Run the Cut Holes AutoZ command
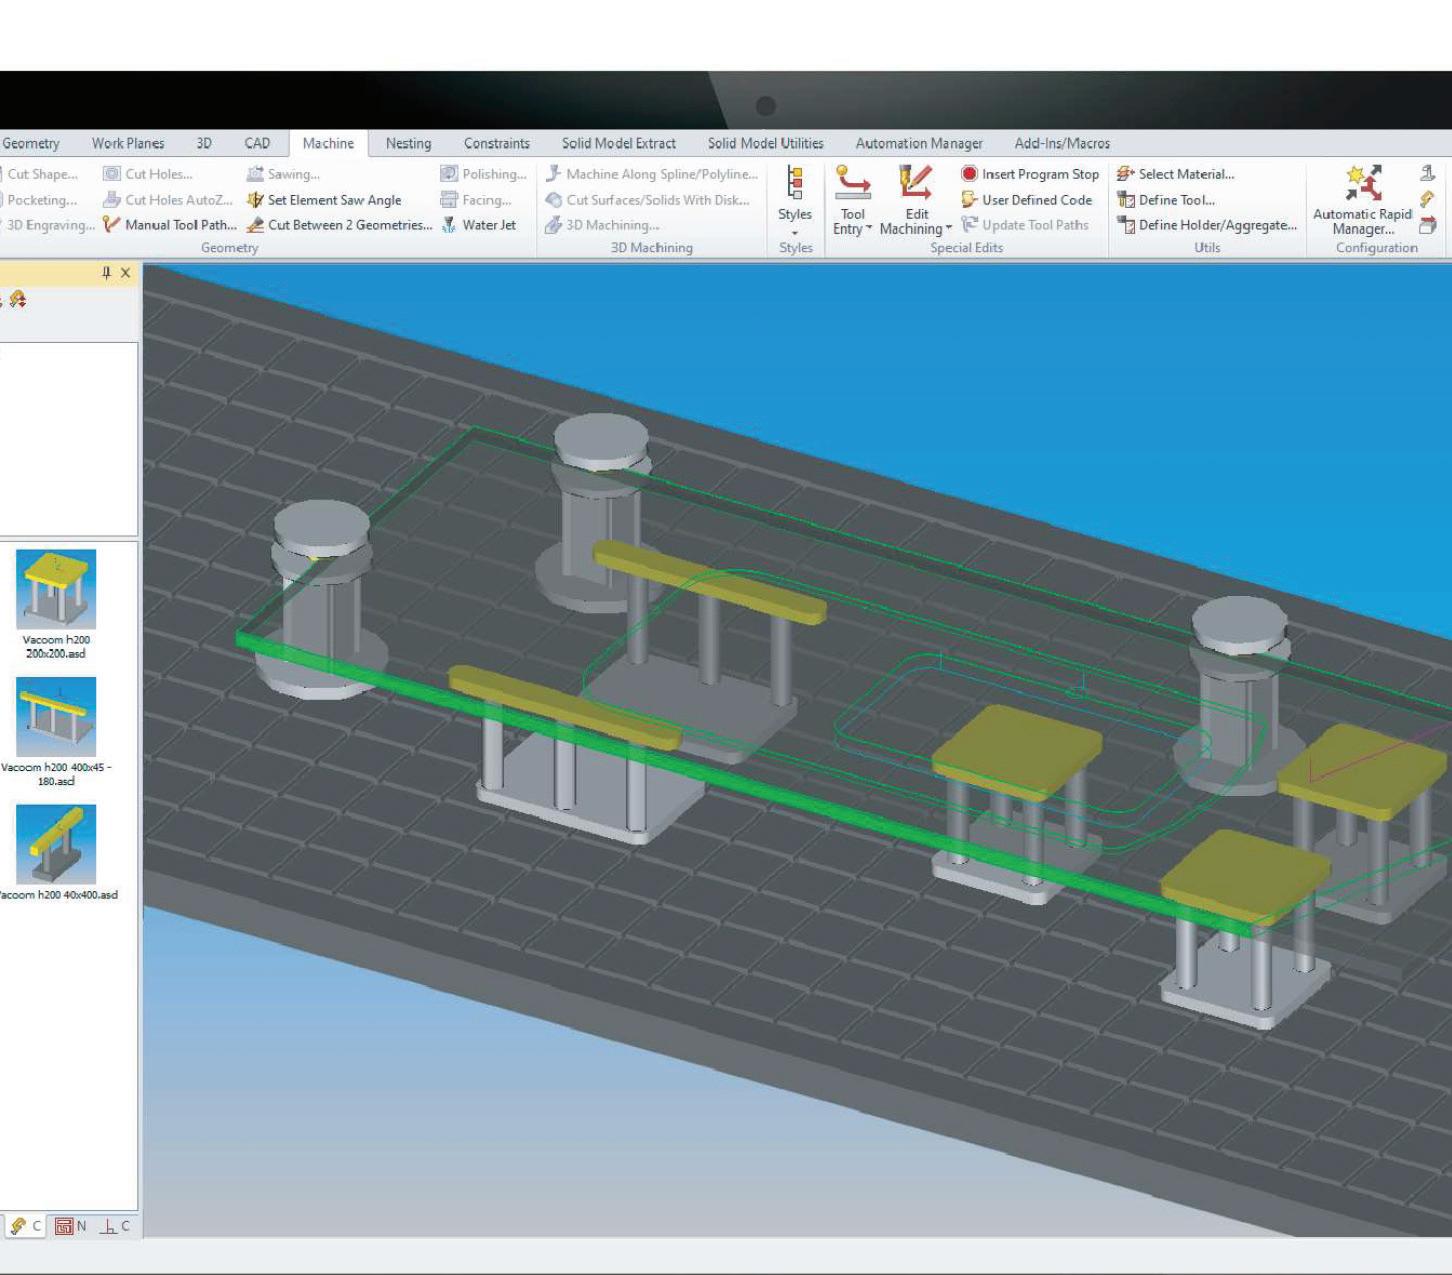Screen dimensions: 1452x1275 (x=168, y=200)
